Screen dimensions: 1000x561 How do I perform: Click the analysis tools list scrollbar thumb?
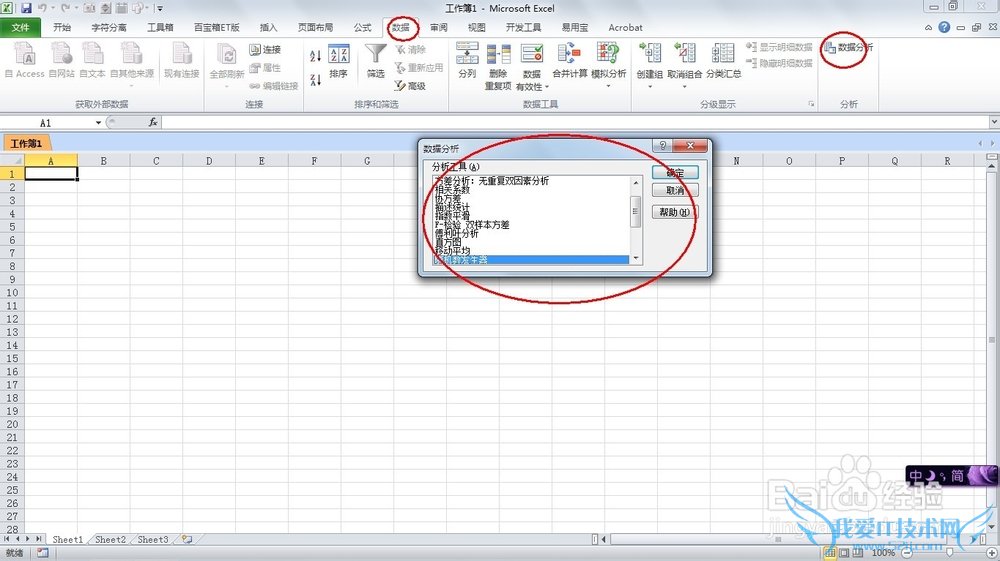(x=635, y=211)
